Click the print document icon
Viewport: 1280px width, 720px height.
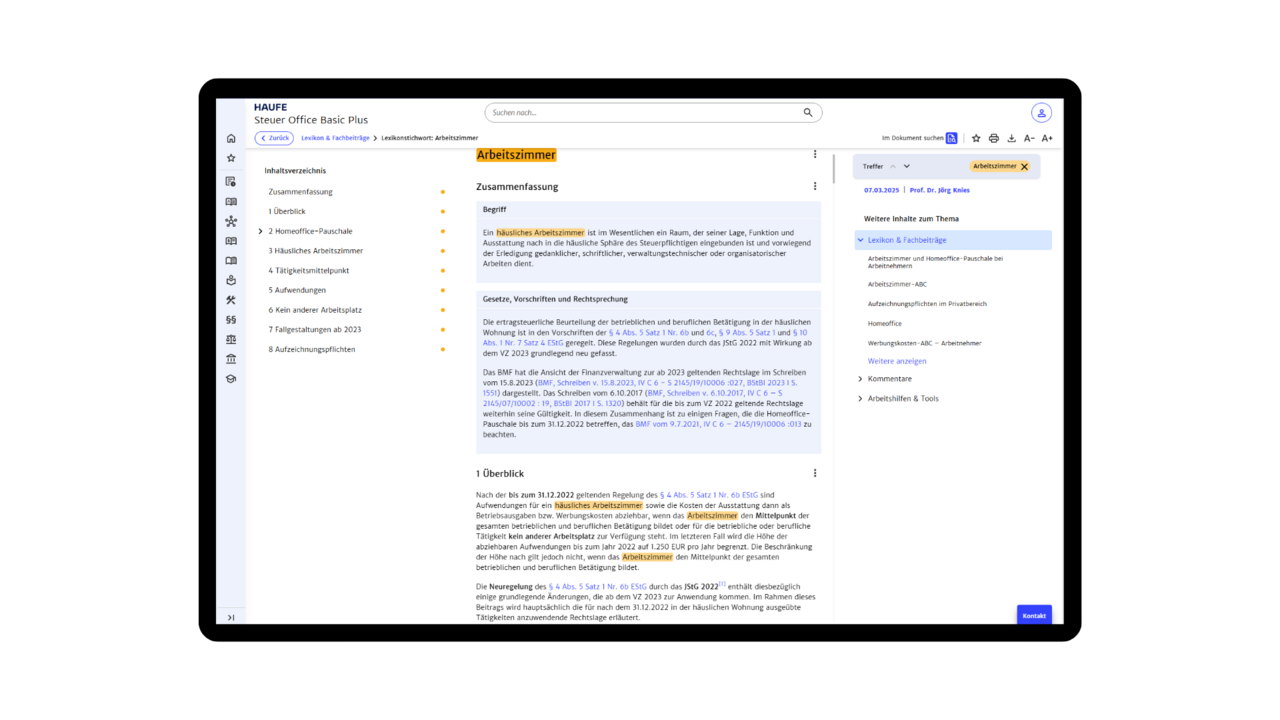[993, 138]
